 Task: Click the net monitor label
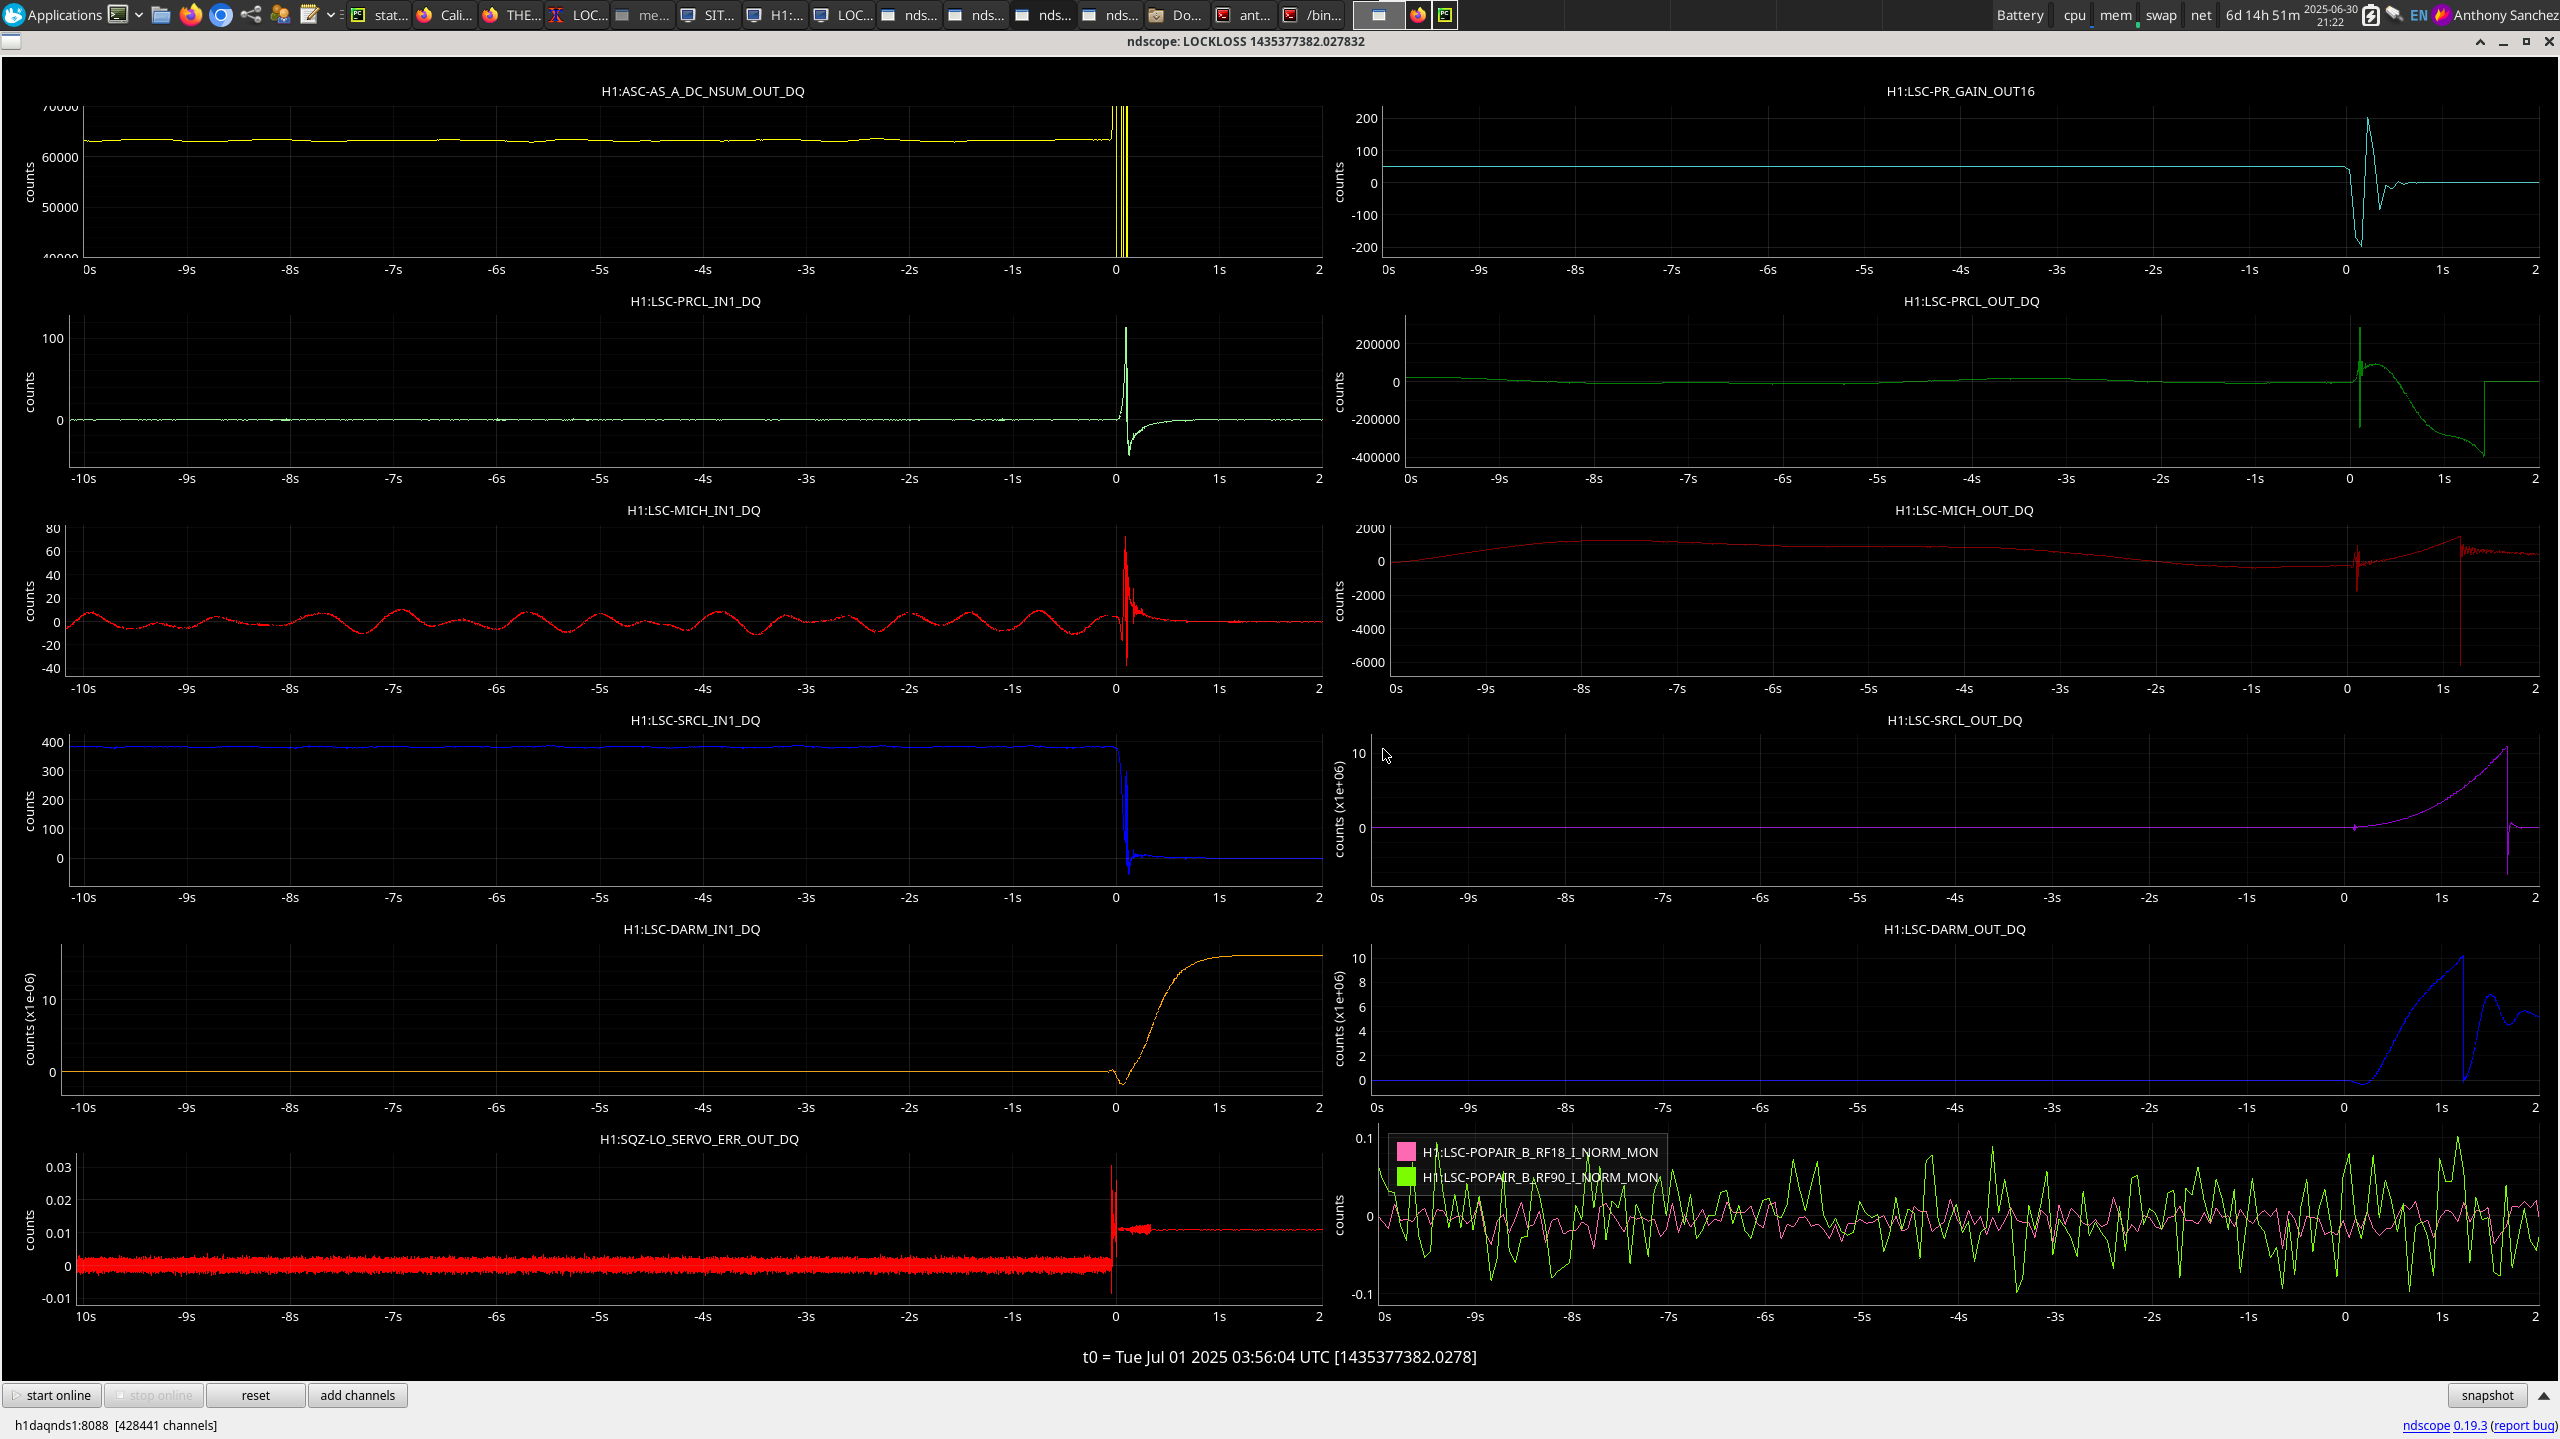2201,15
